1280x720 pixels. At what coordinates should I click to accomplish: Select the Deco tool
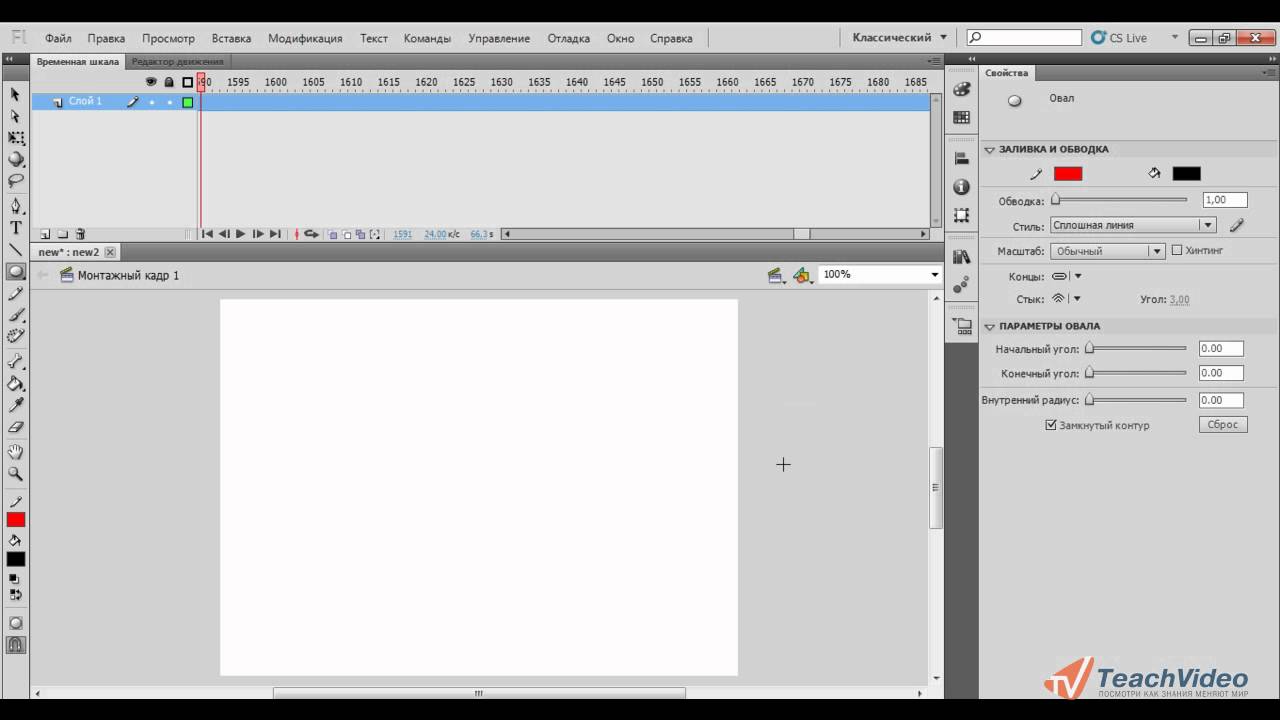(16, 338)
